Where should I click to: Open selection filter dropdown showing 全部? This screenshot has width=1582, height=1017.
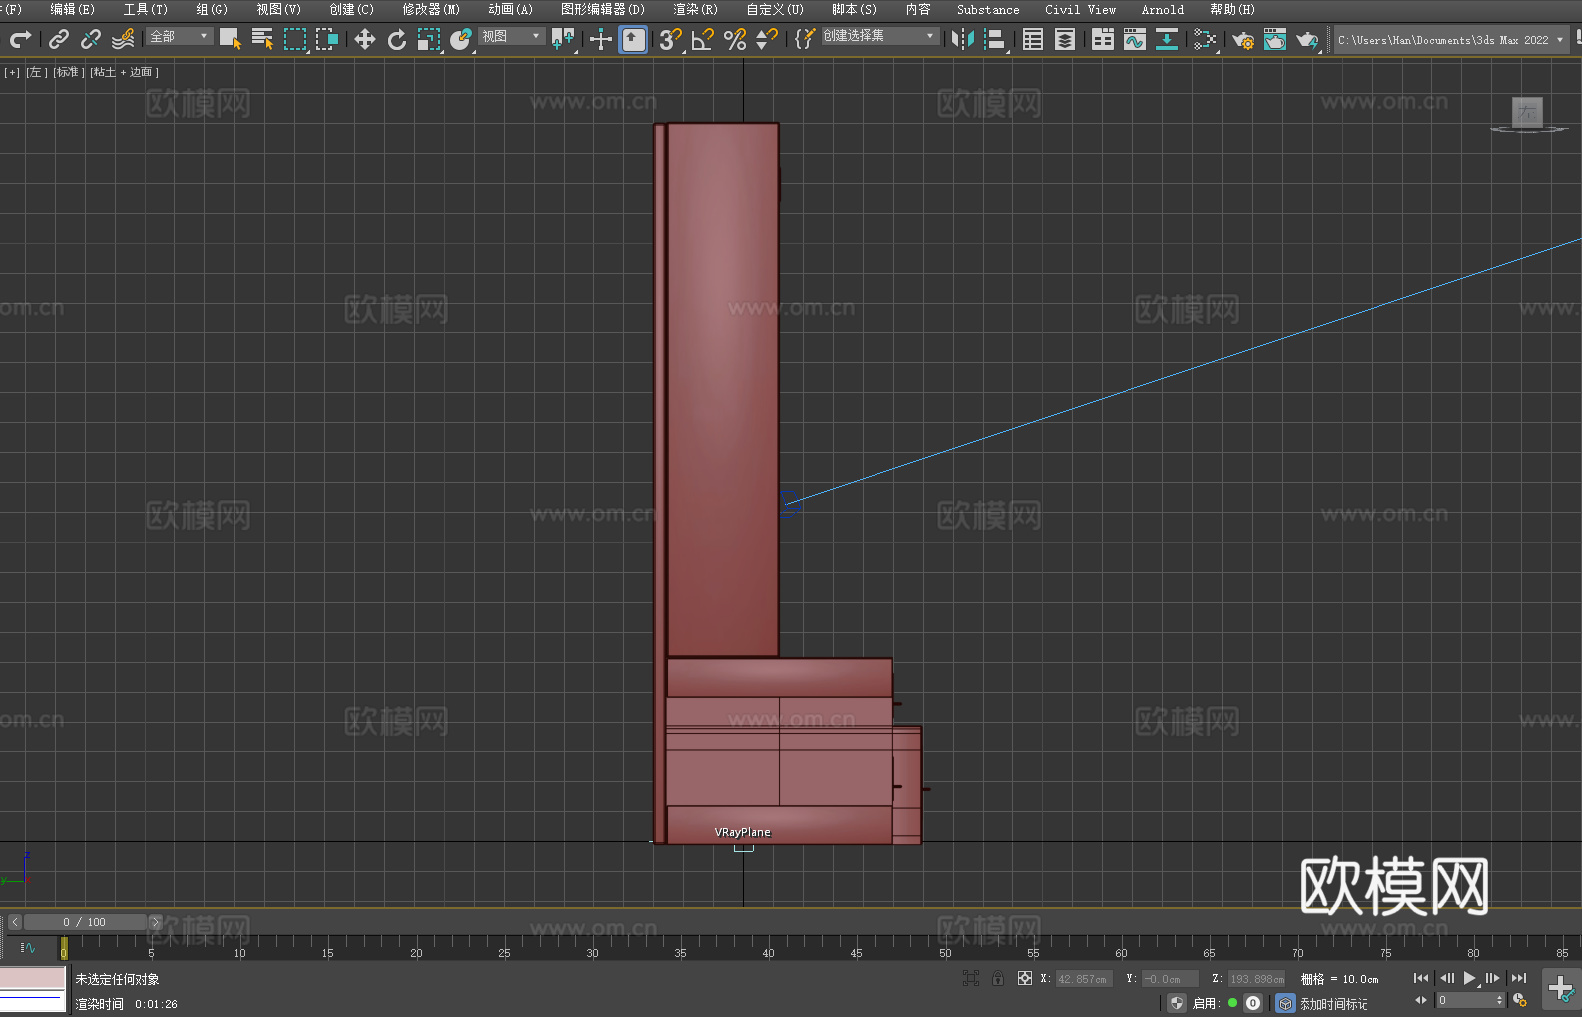click(x=180, y=36)
